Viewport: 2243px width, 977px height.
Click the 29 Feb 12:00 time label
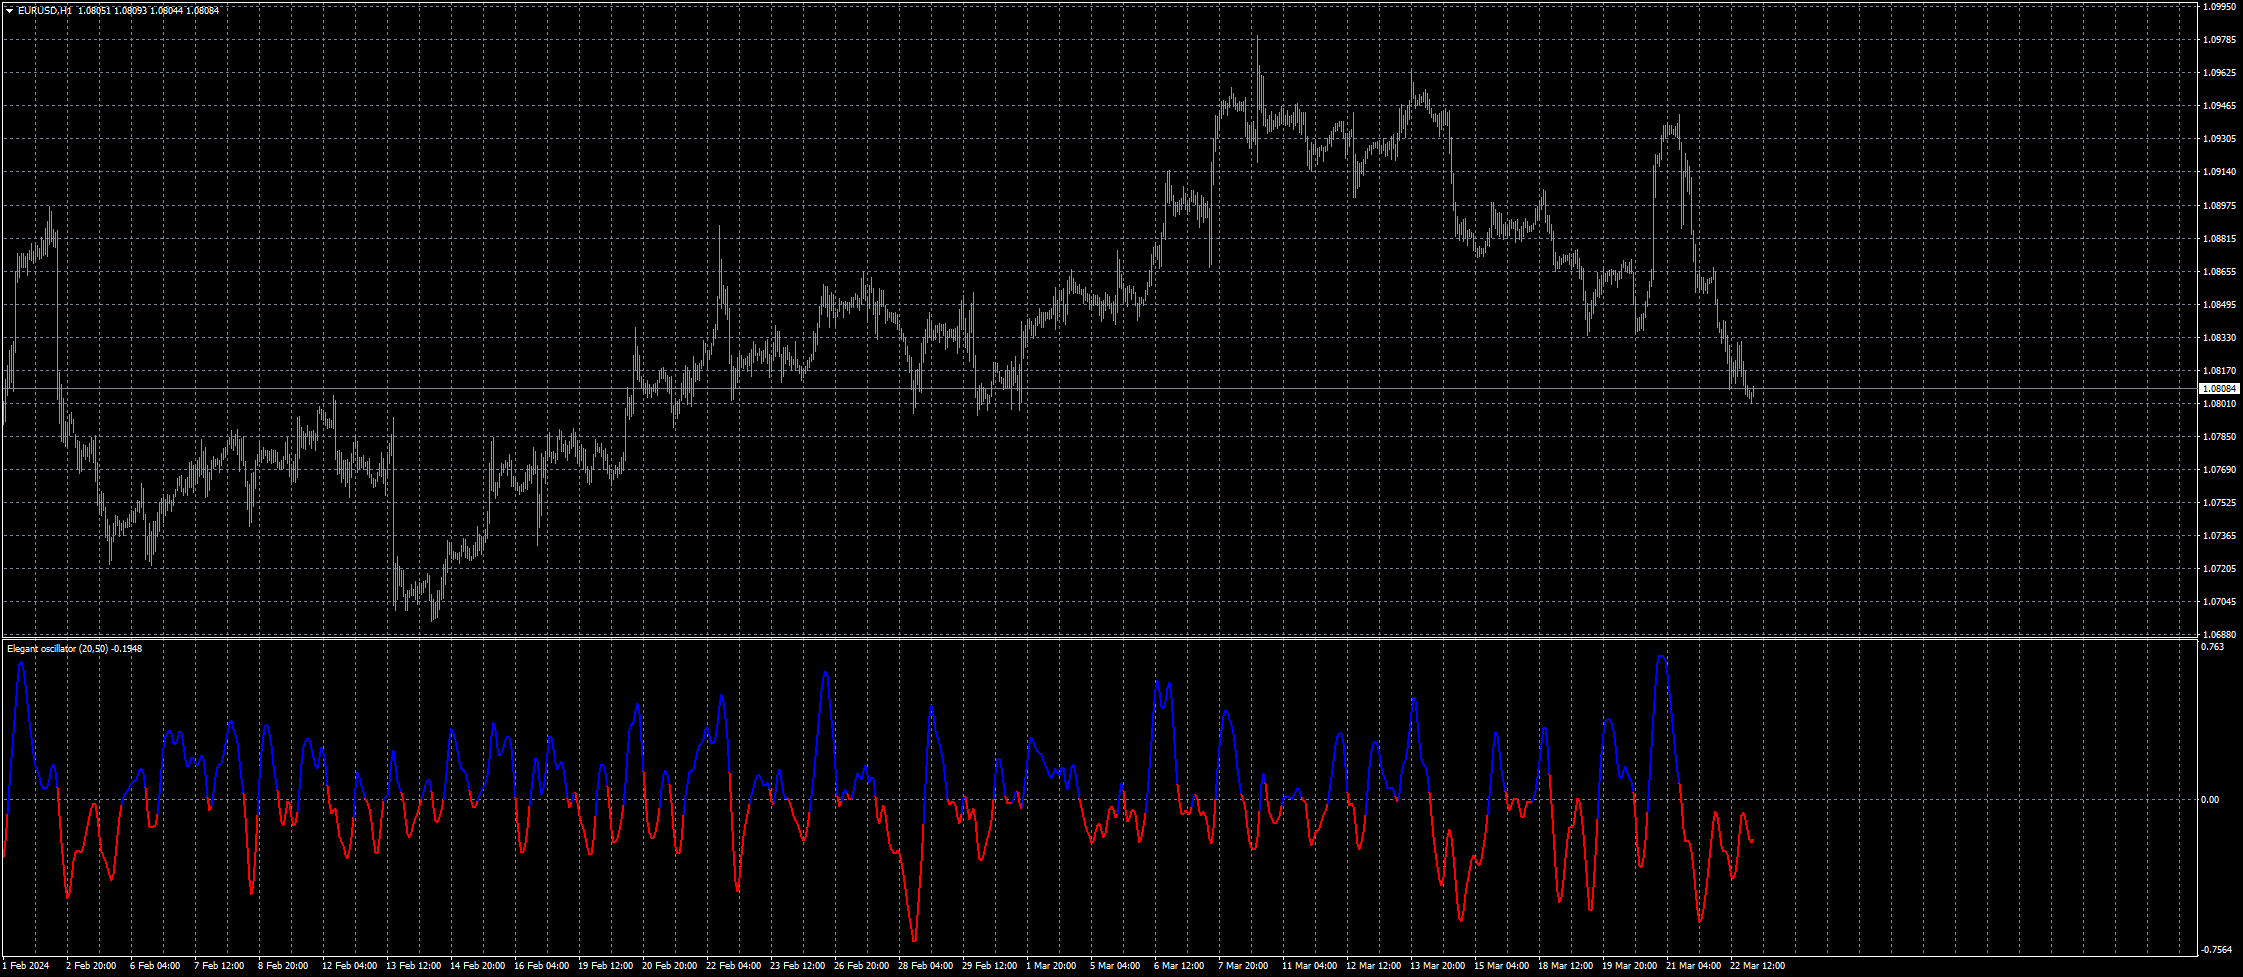[x=989, y=966]
